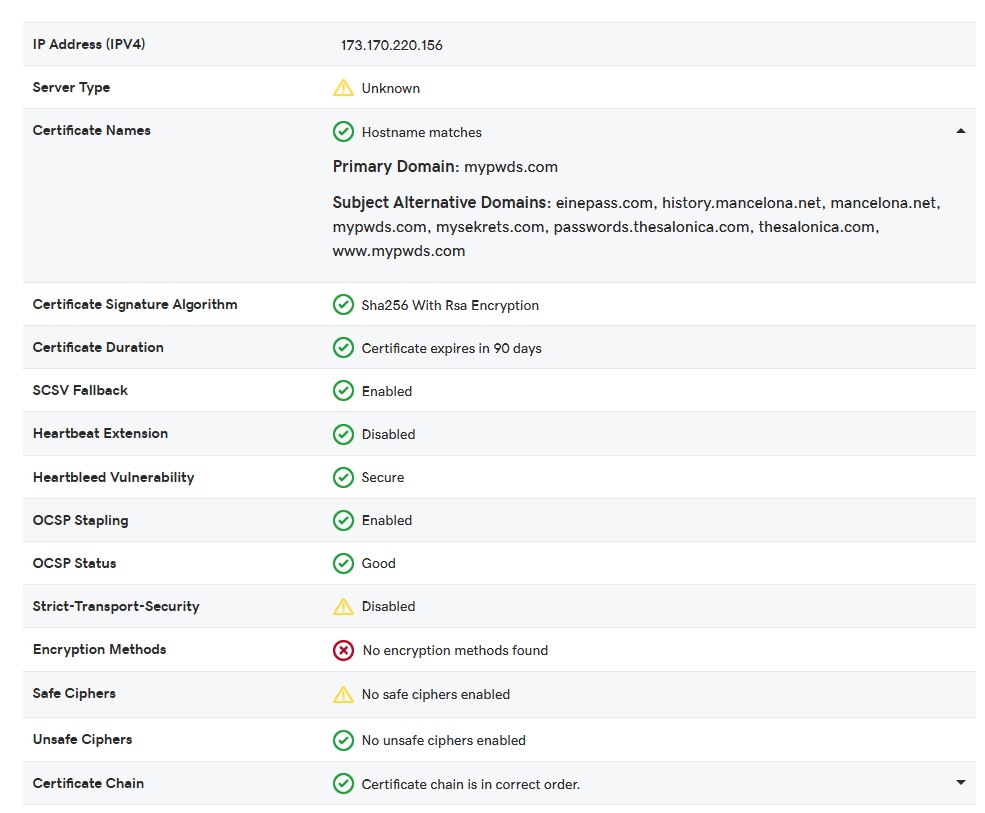Click the Heartbeat Extension label
Image resolution: width=985 pixels, height=813 pixels.
click(101, 433)
